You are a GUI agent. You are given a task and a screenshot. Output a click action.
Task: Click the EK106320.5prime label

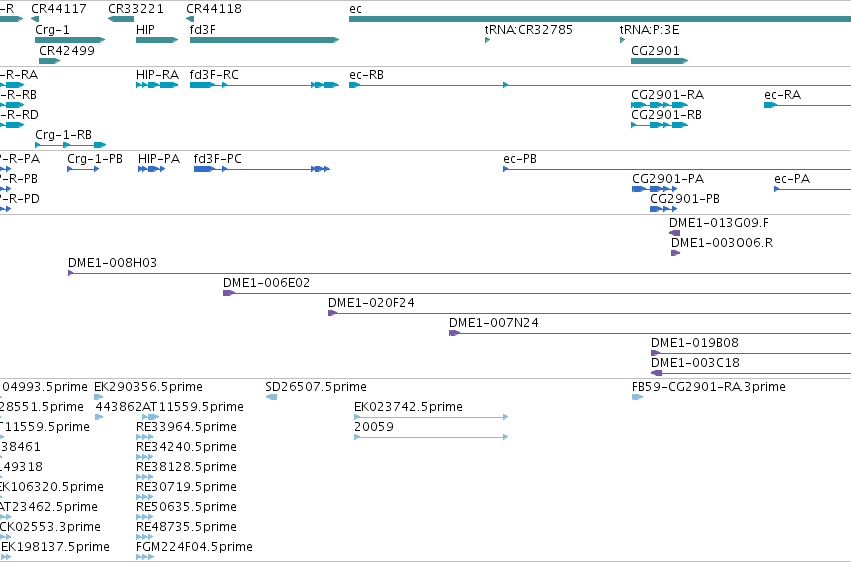point(52,487)
